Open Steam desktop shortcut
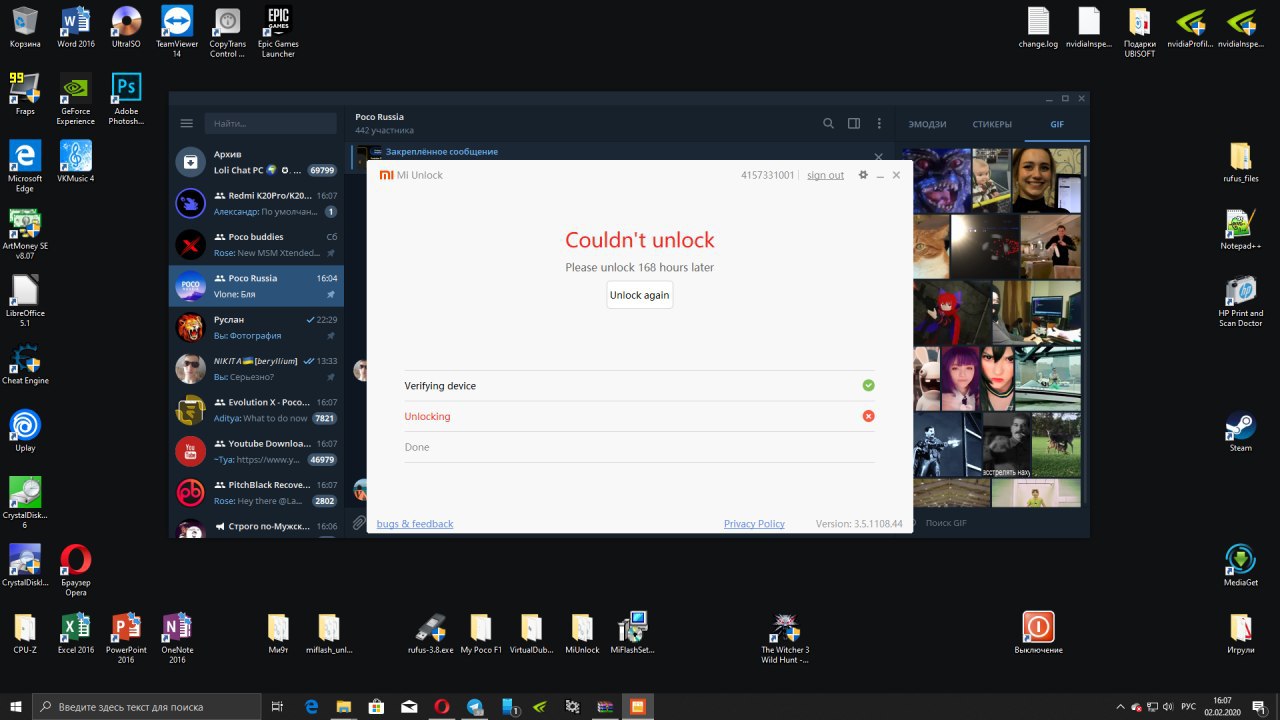 1241,431
